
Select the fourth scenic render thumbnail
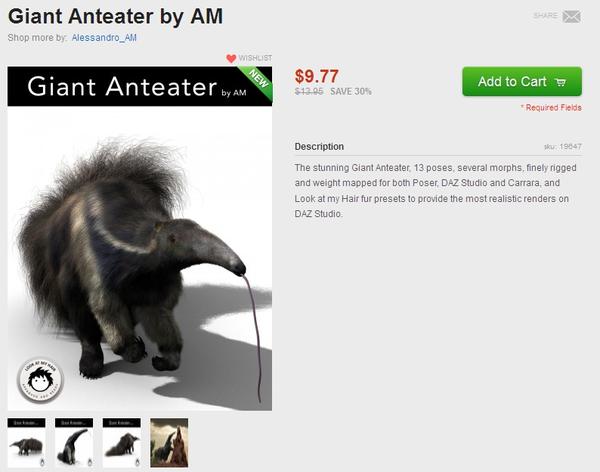tap(169, 443)
